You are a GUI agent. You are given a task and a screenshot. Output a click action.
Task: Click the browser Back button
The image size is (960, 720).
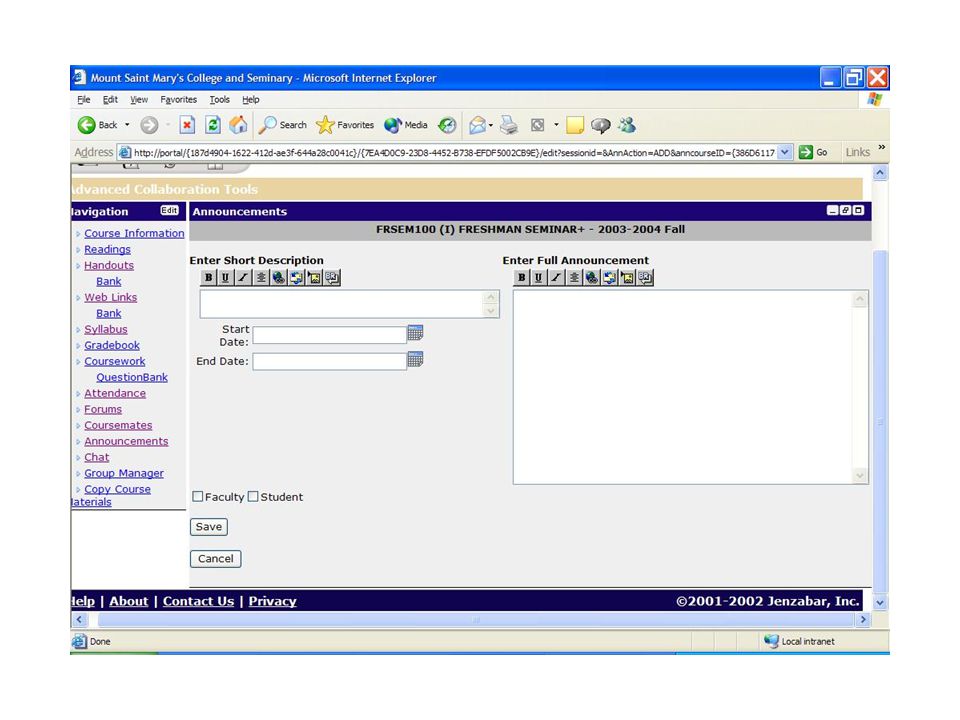coord(98,125)
